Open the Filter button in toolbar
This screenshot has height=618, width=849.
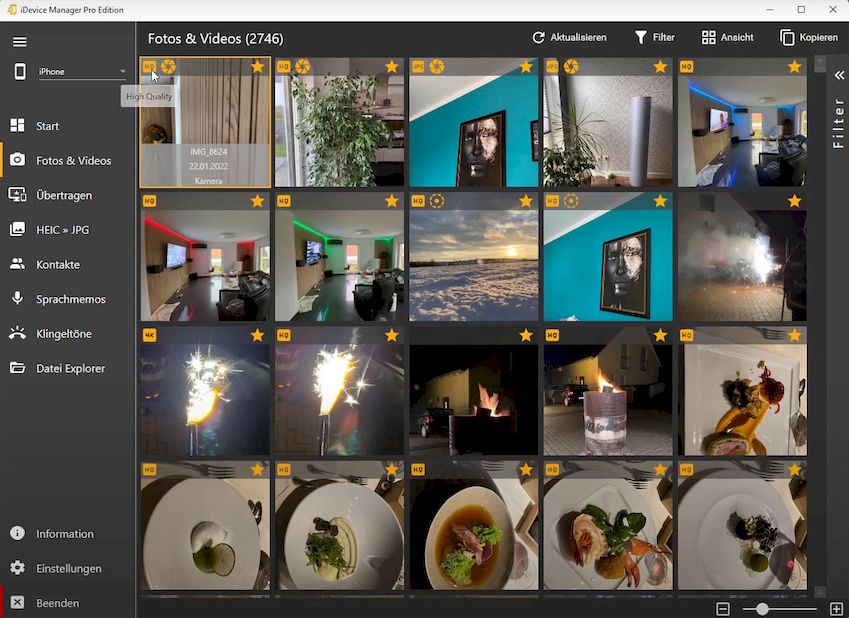(655, 37)
